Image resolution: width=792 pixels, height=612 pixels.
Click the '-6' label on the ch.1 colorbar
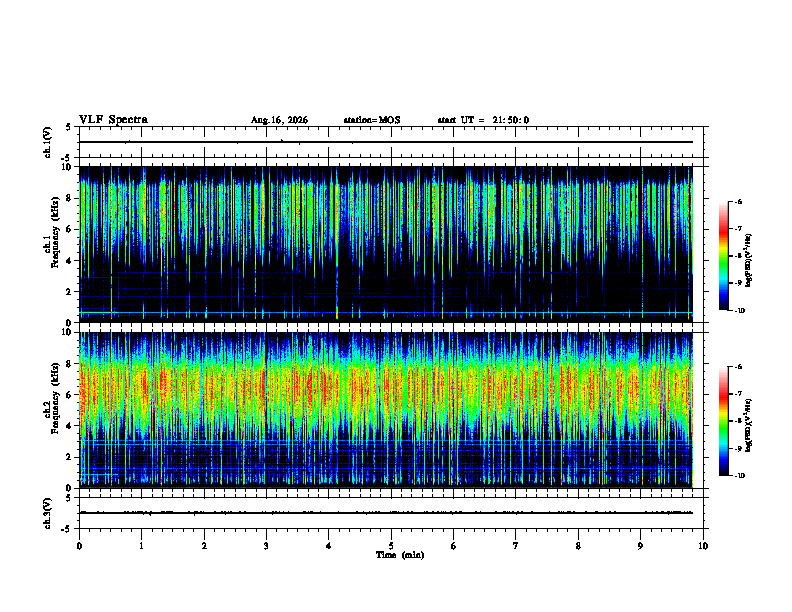pyautogui.click(x=738, y=201)
